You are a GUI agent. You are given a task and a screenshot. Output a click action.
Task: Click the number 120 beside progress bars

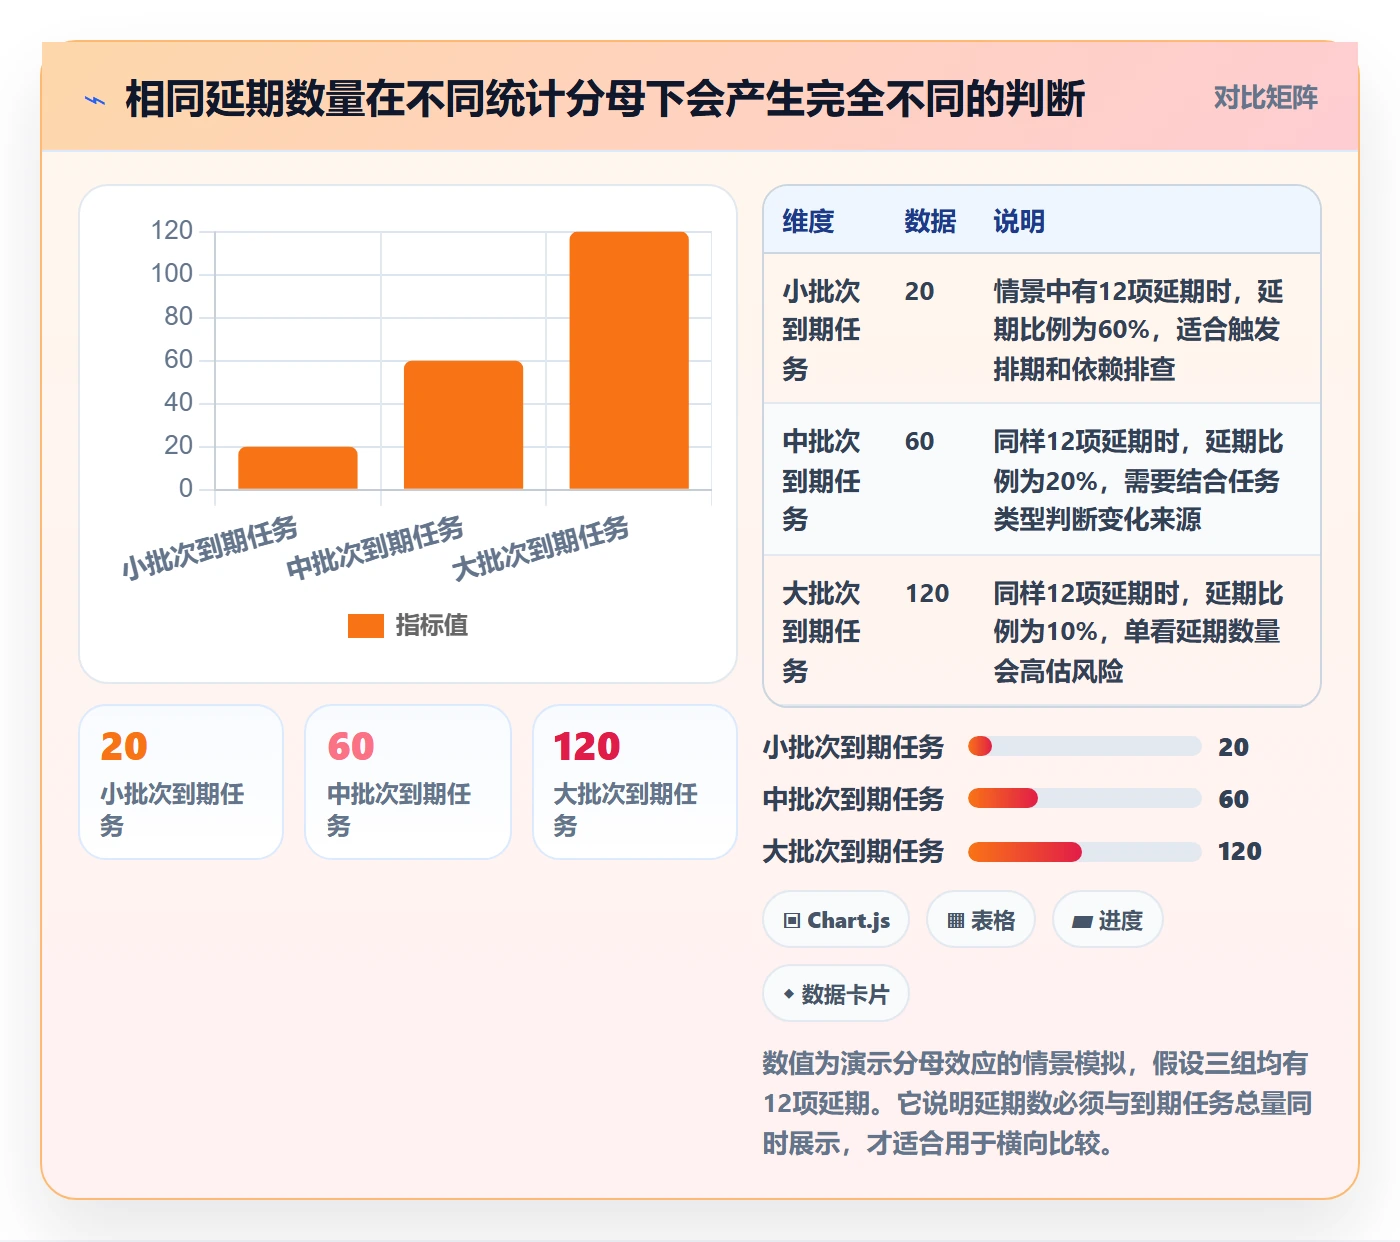[1239, 851]
